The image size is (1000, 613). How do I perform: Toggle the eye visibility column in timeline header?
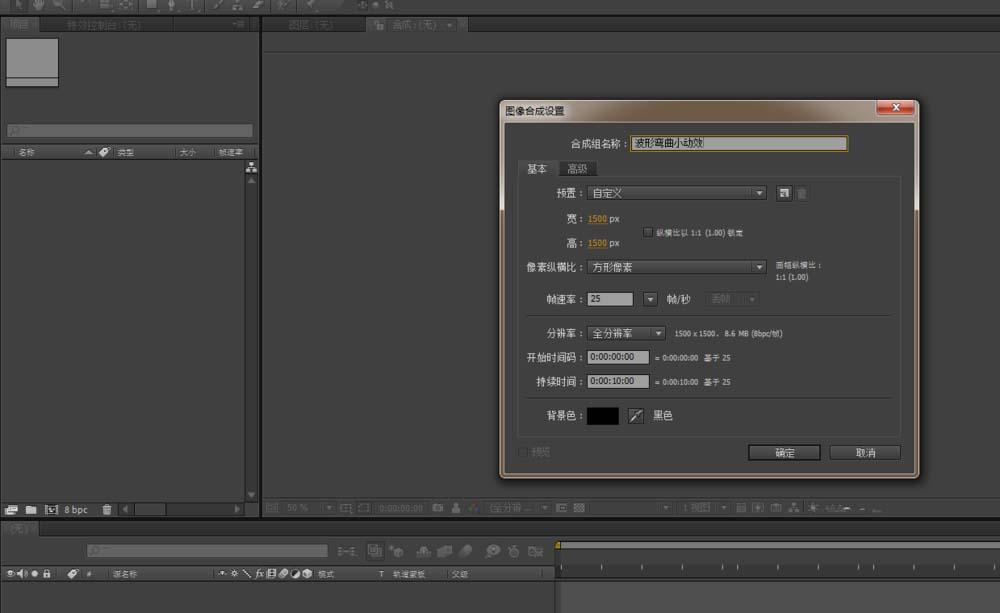point(10,573)
